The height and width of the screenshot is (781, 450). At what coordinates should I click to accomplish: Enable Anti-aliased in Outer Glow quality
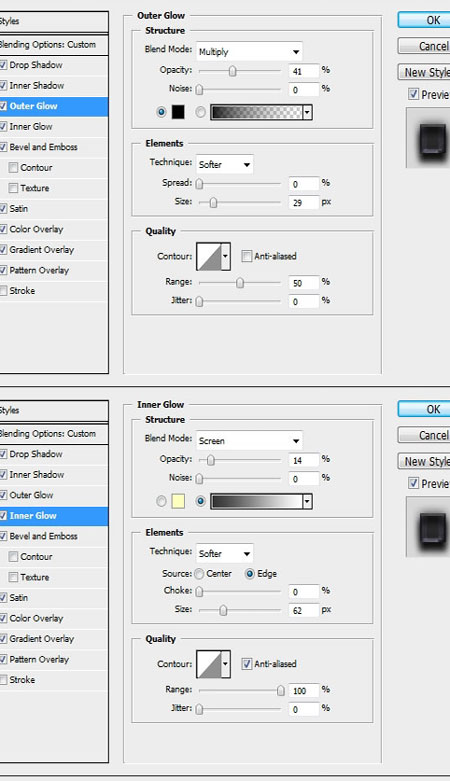(x=247, y=256)
